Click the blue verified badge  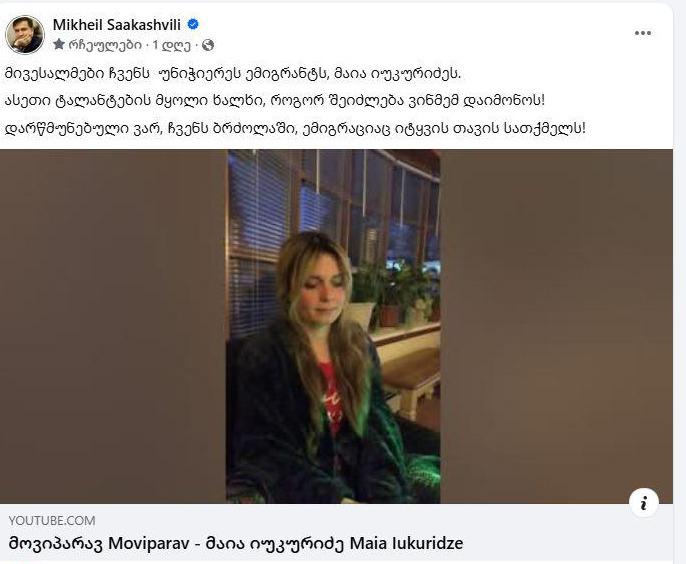pyautogui.click(x=193, y=25)
